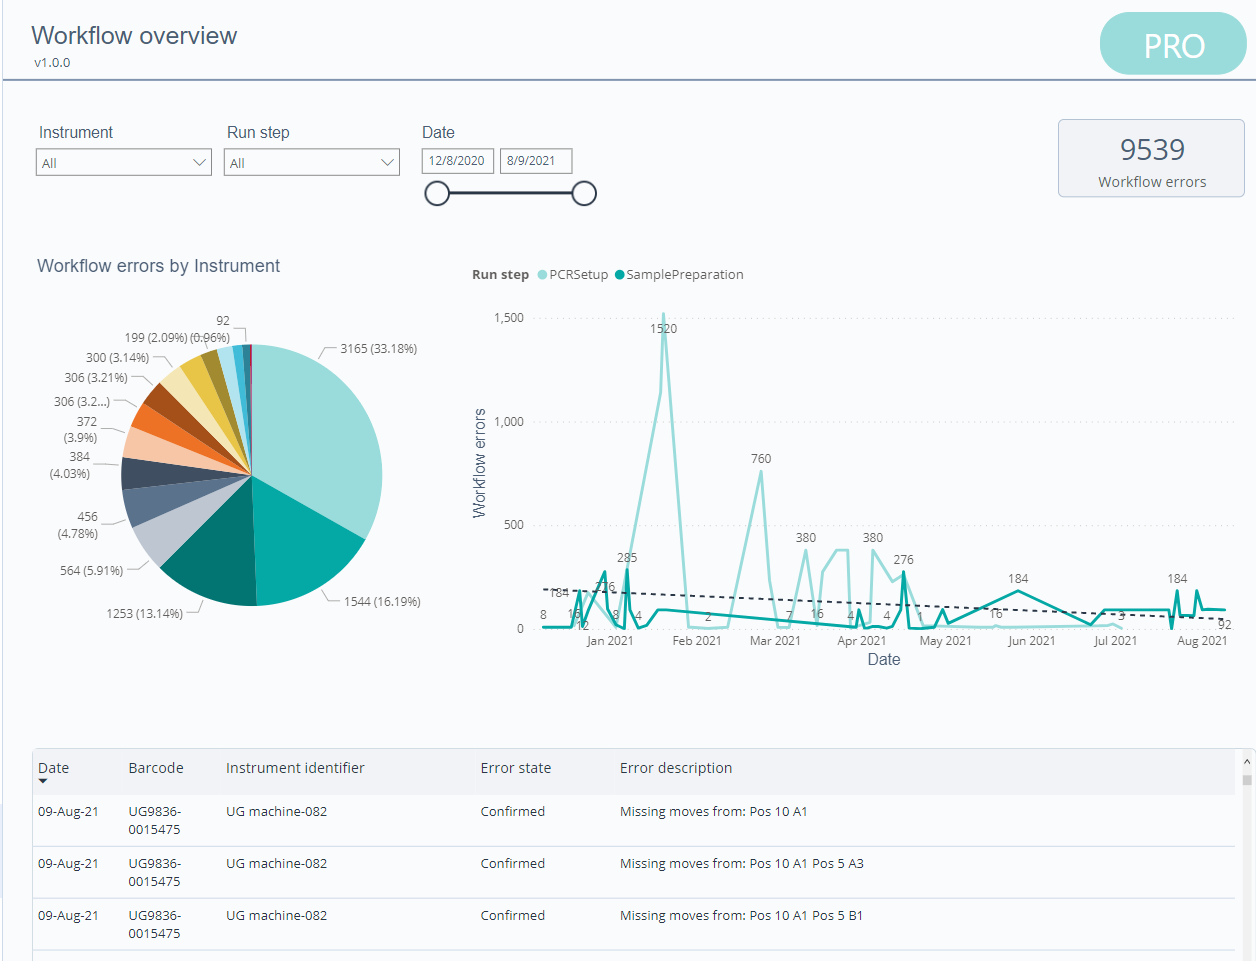
Task: Sort table by Barcode column header
Action: [x=156, y=768]
